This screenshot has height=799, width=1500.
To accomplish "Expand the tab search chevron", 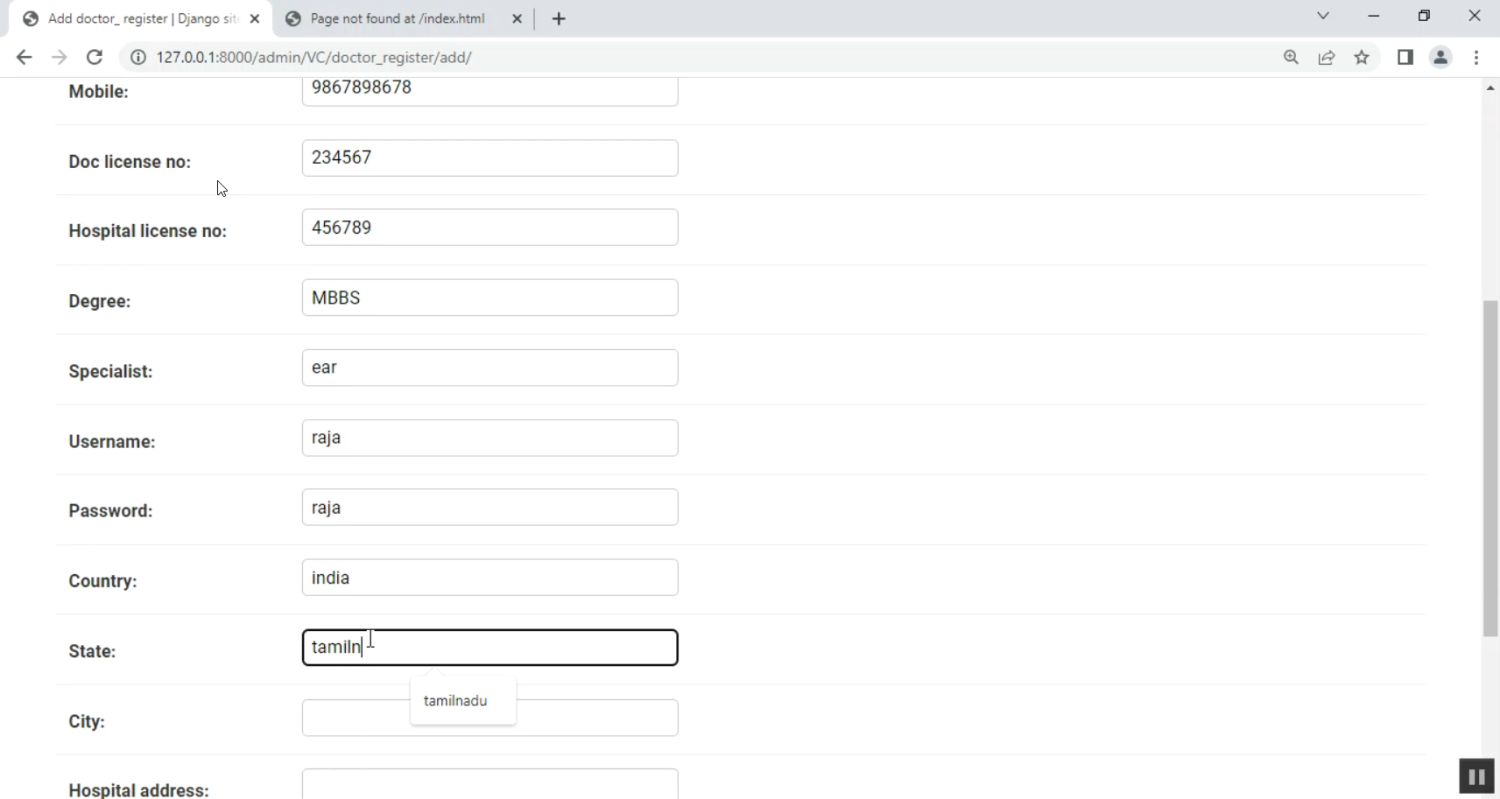I will pos(1323,16).
